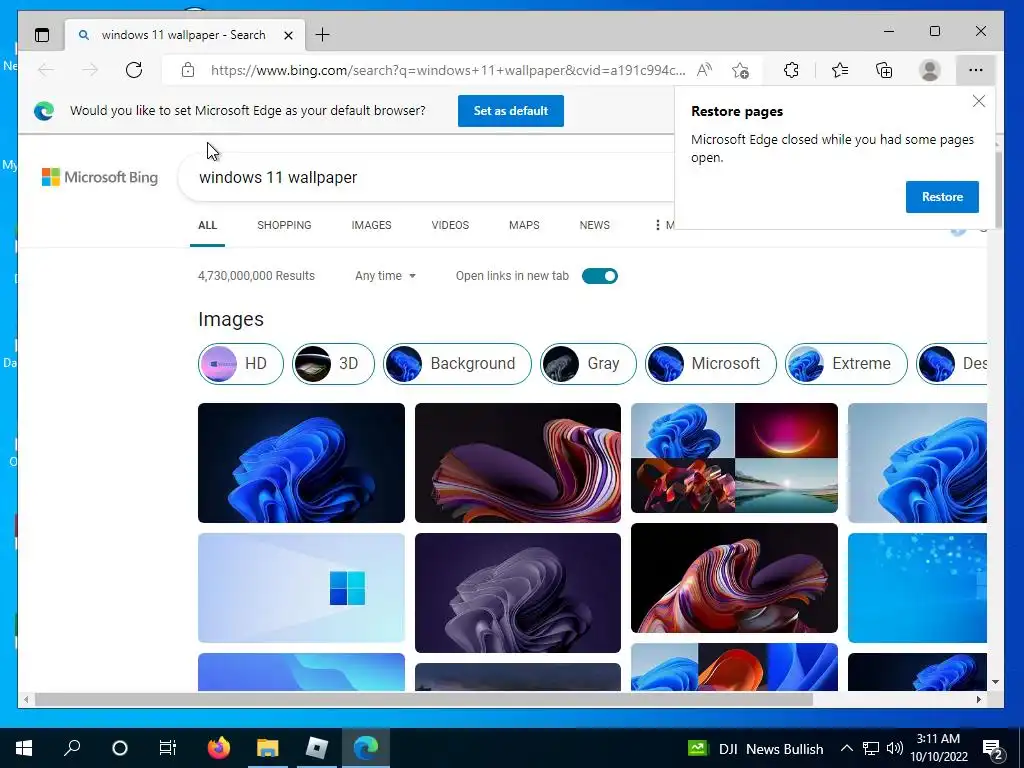
Task: Toggle Open links in new tab switch
Action: click(600, 276)
